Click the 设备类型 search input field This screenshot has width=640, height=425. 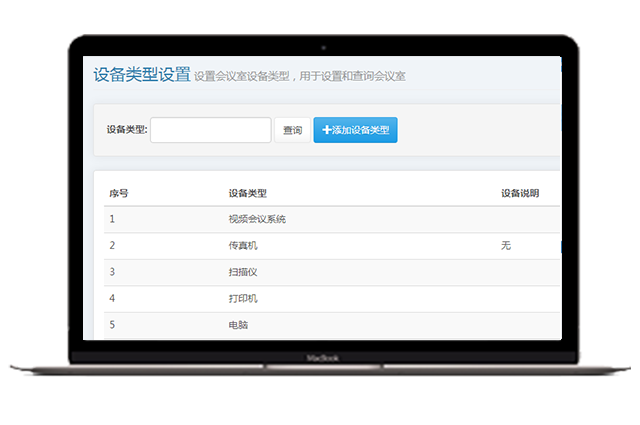click(211, 130)
